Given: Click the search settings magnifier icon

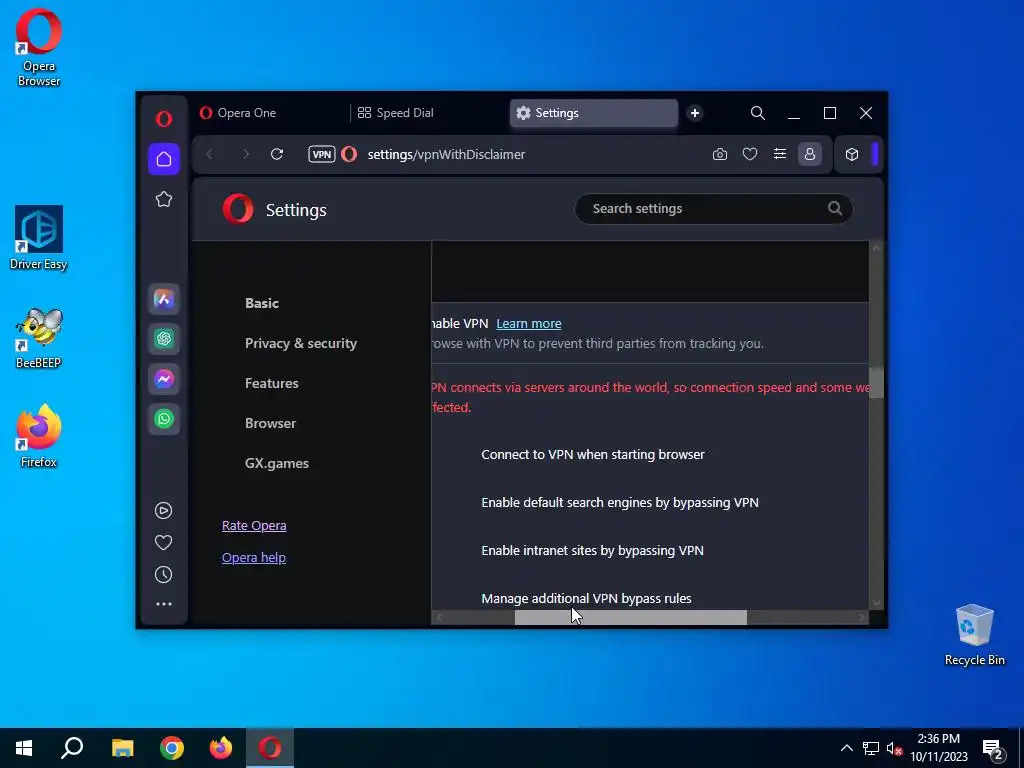Looking at the screenshot, I should point(835,208).
